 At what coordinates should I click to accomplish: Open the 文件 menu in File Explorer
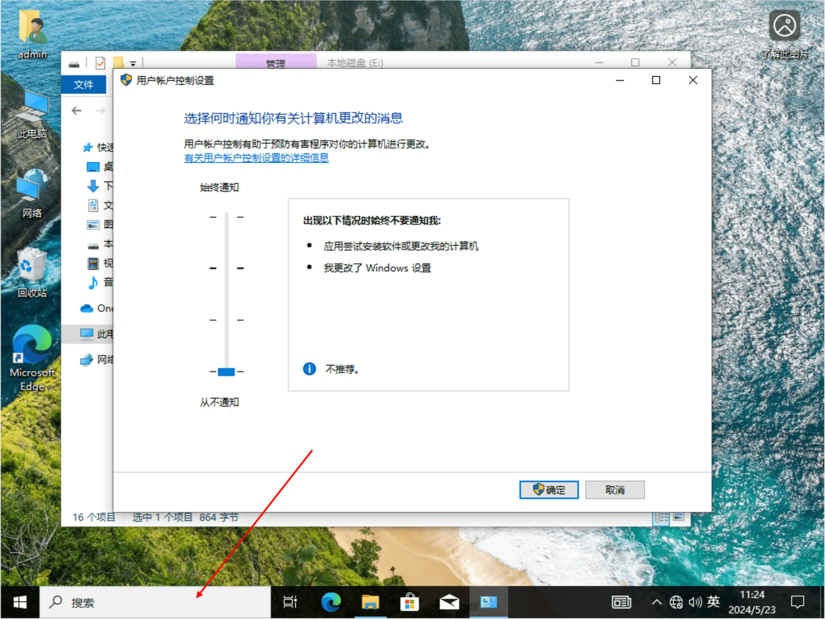[x=84, y=84]
